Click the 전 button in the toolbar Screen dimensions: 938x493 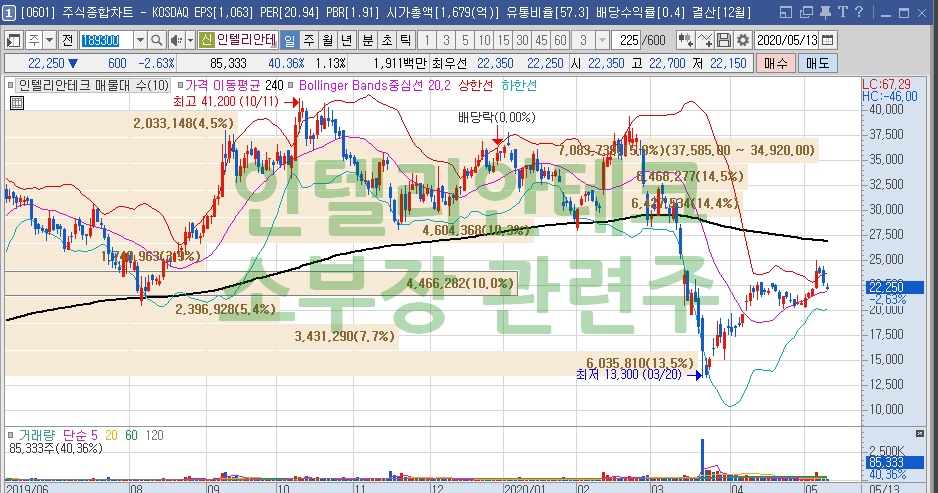[x=68, y=40]
